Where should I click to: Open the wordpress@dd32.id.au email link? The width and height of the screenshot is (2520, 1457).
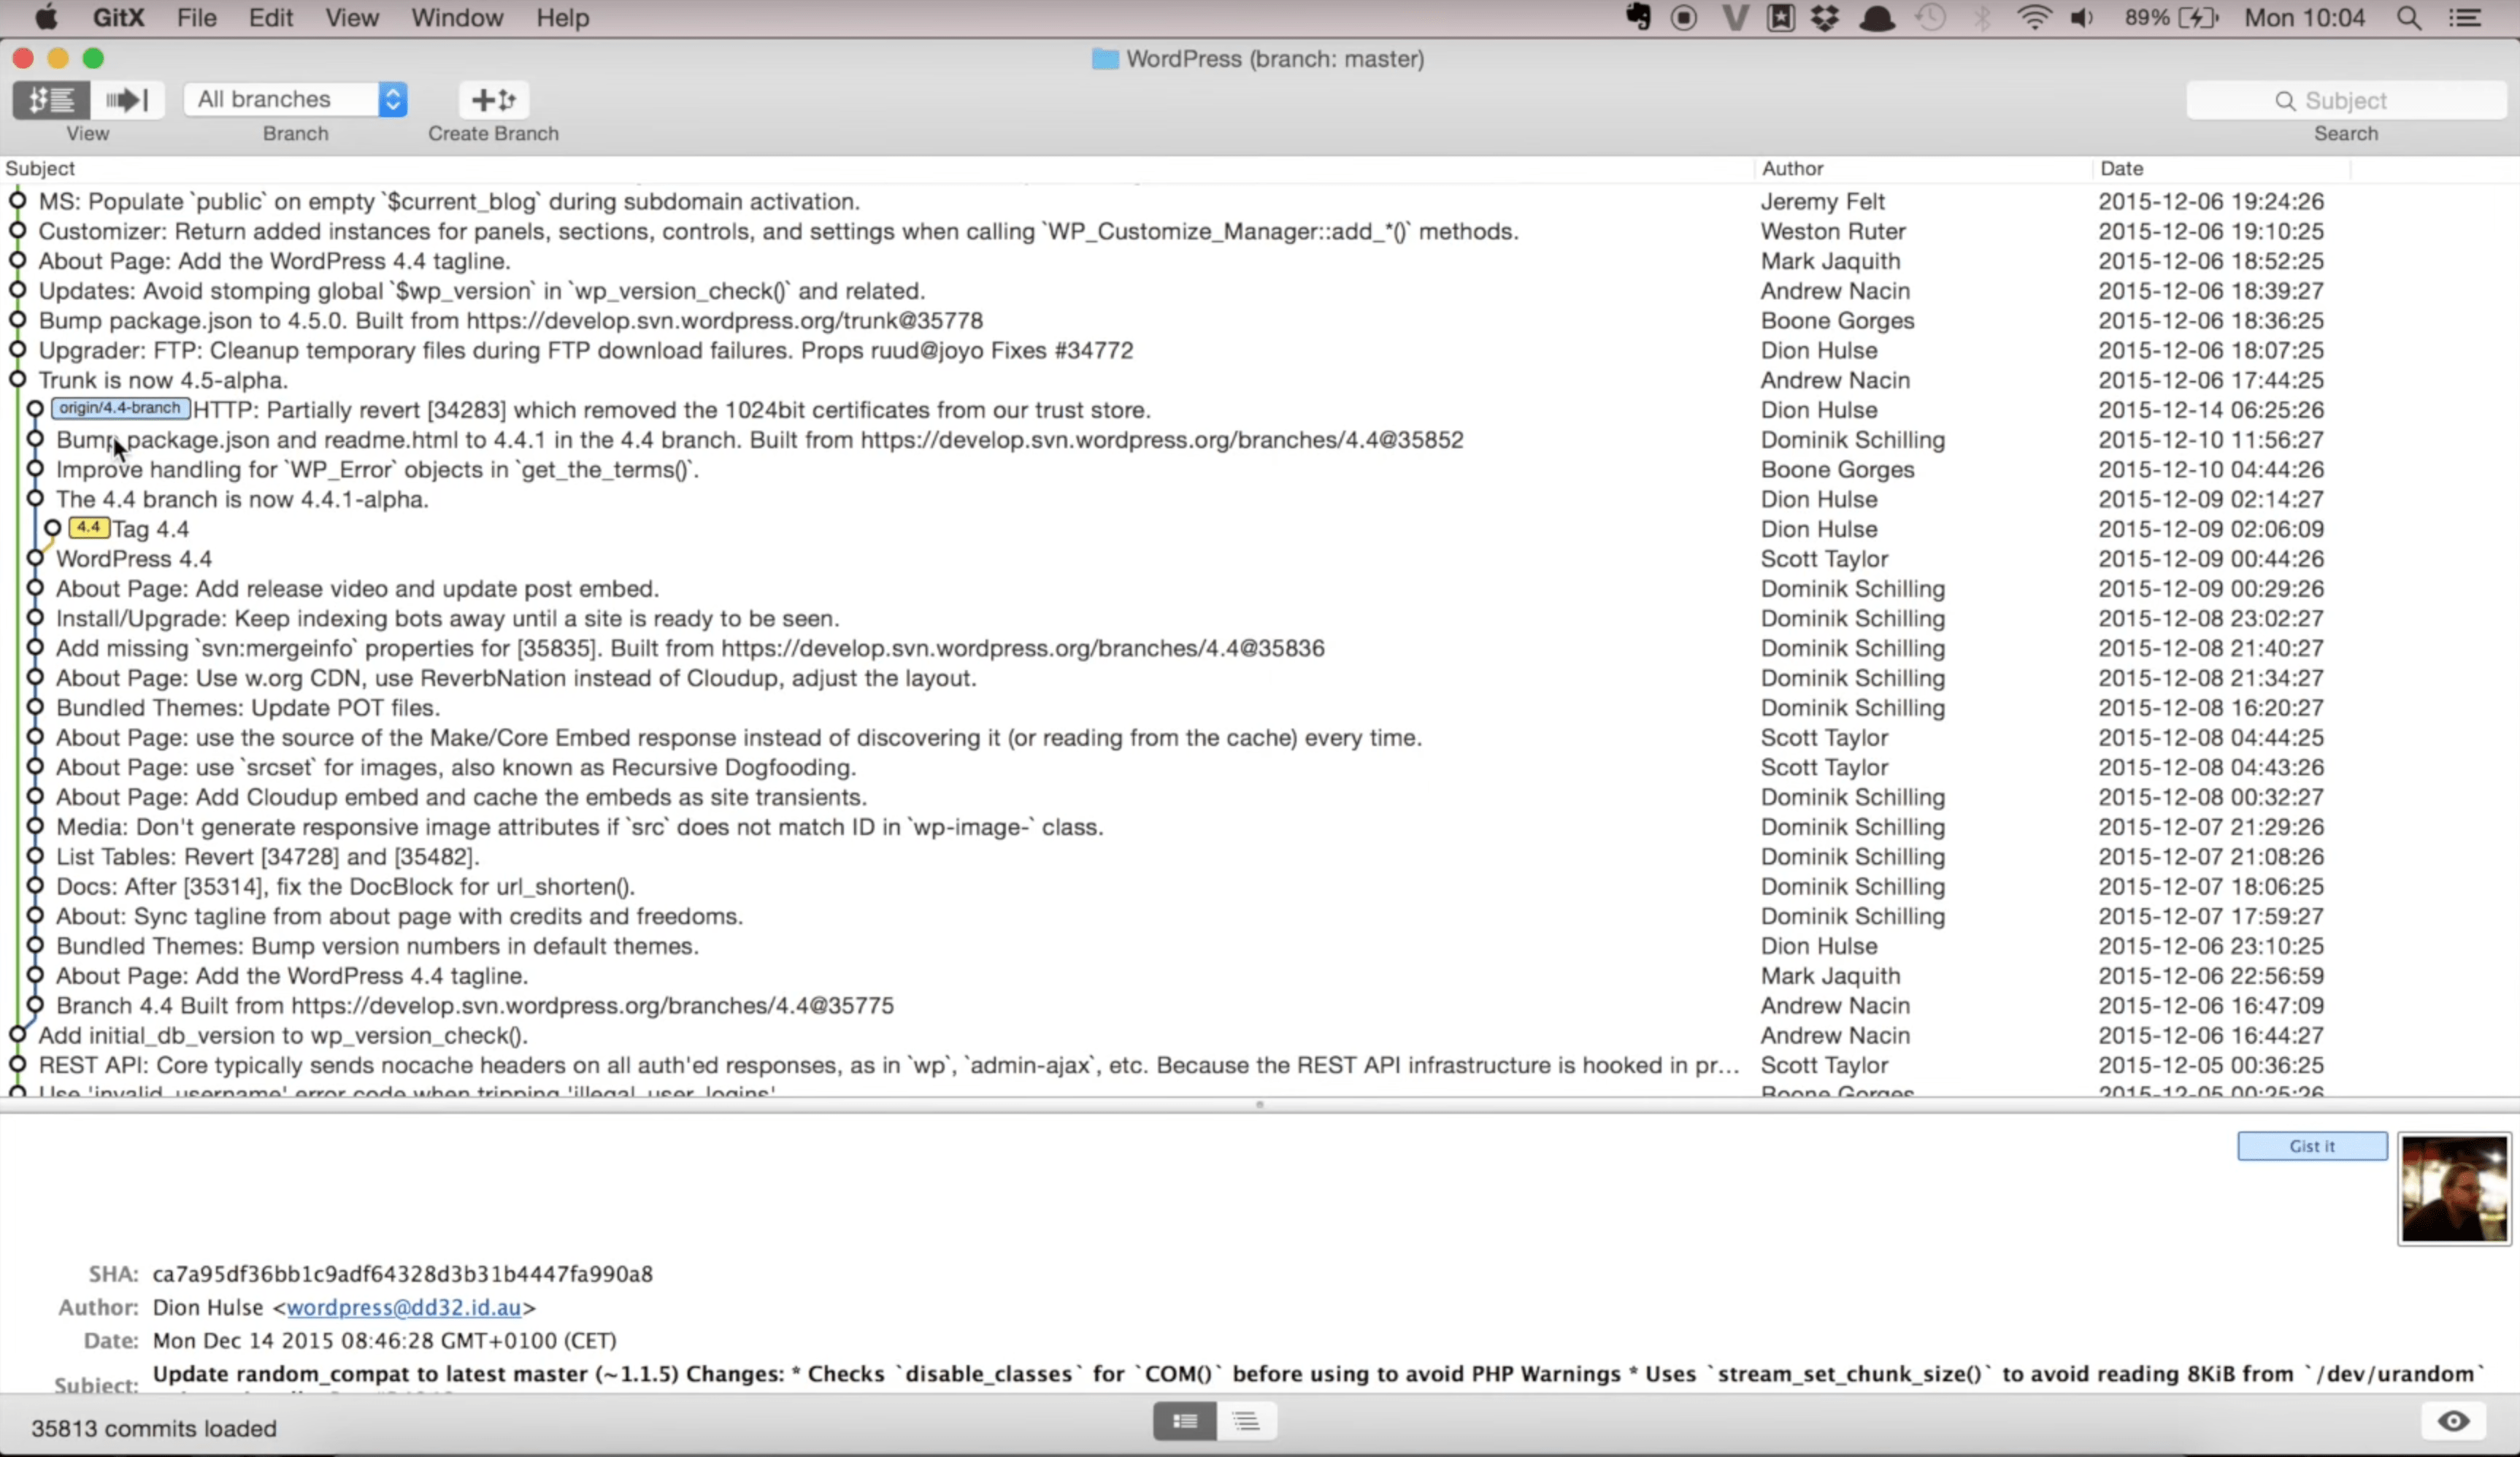[x=404, y=1307]
